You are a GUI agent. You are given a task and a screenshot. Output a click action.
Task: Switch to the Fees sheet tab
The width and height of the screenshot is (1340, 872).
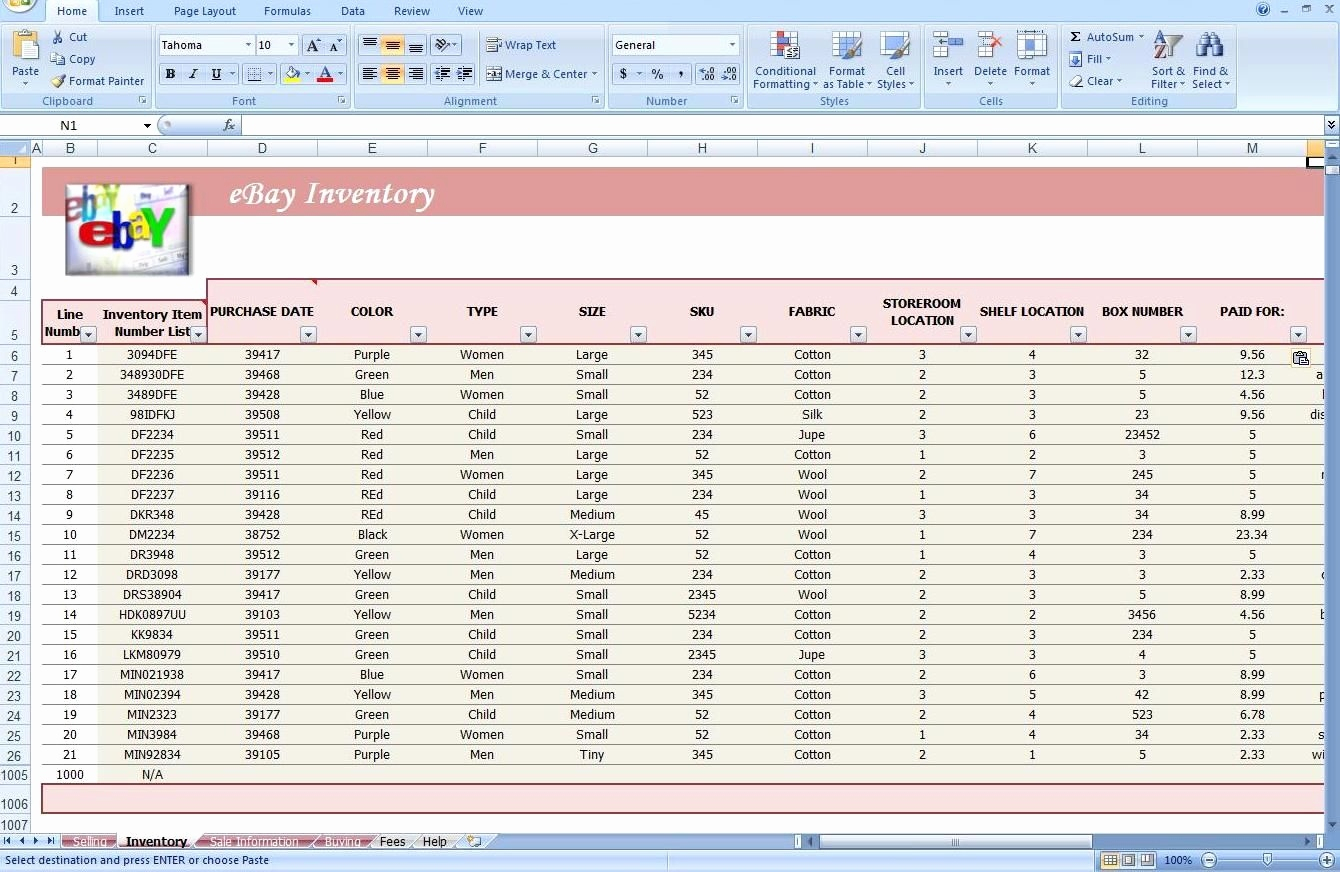[392, 842]
